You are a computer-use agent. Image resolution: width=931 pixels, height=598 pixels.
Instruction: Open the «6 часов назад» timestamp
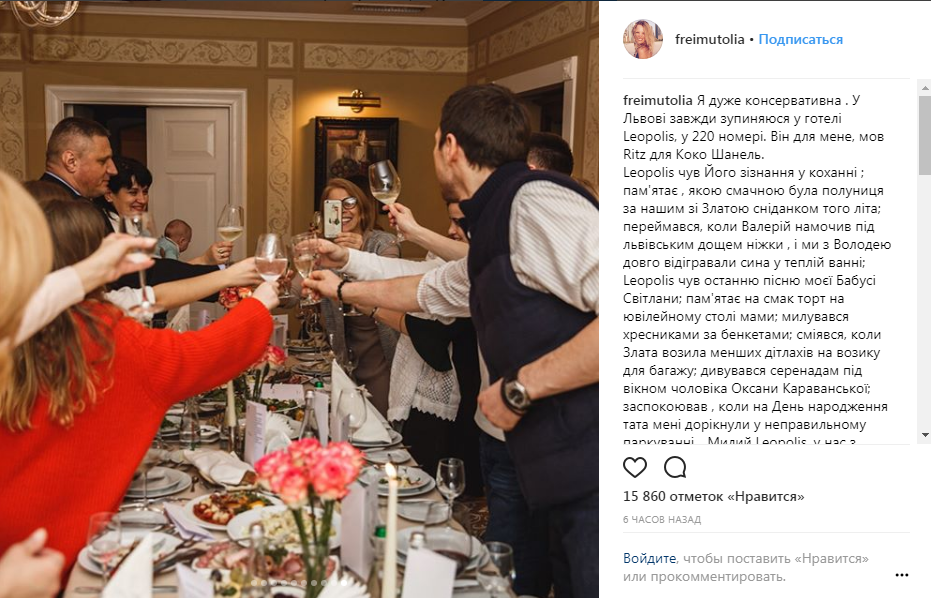pyautogui.click(x=661, y=520)
